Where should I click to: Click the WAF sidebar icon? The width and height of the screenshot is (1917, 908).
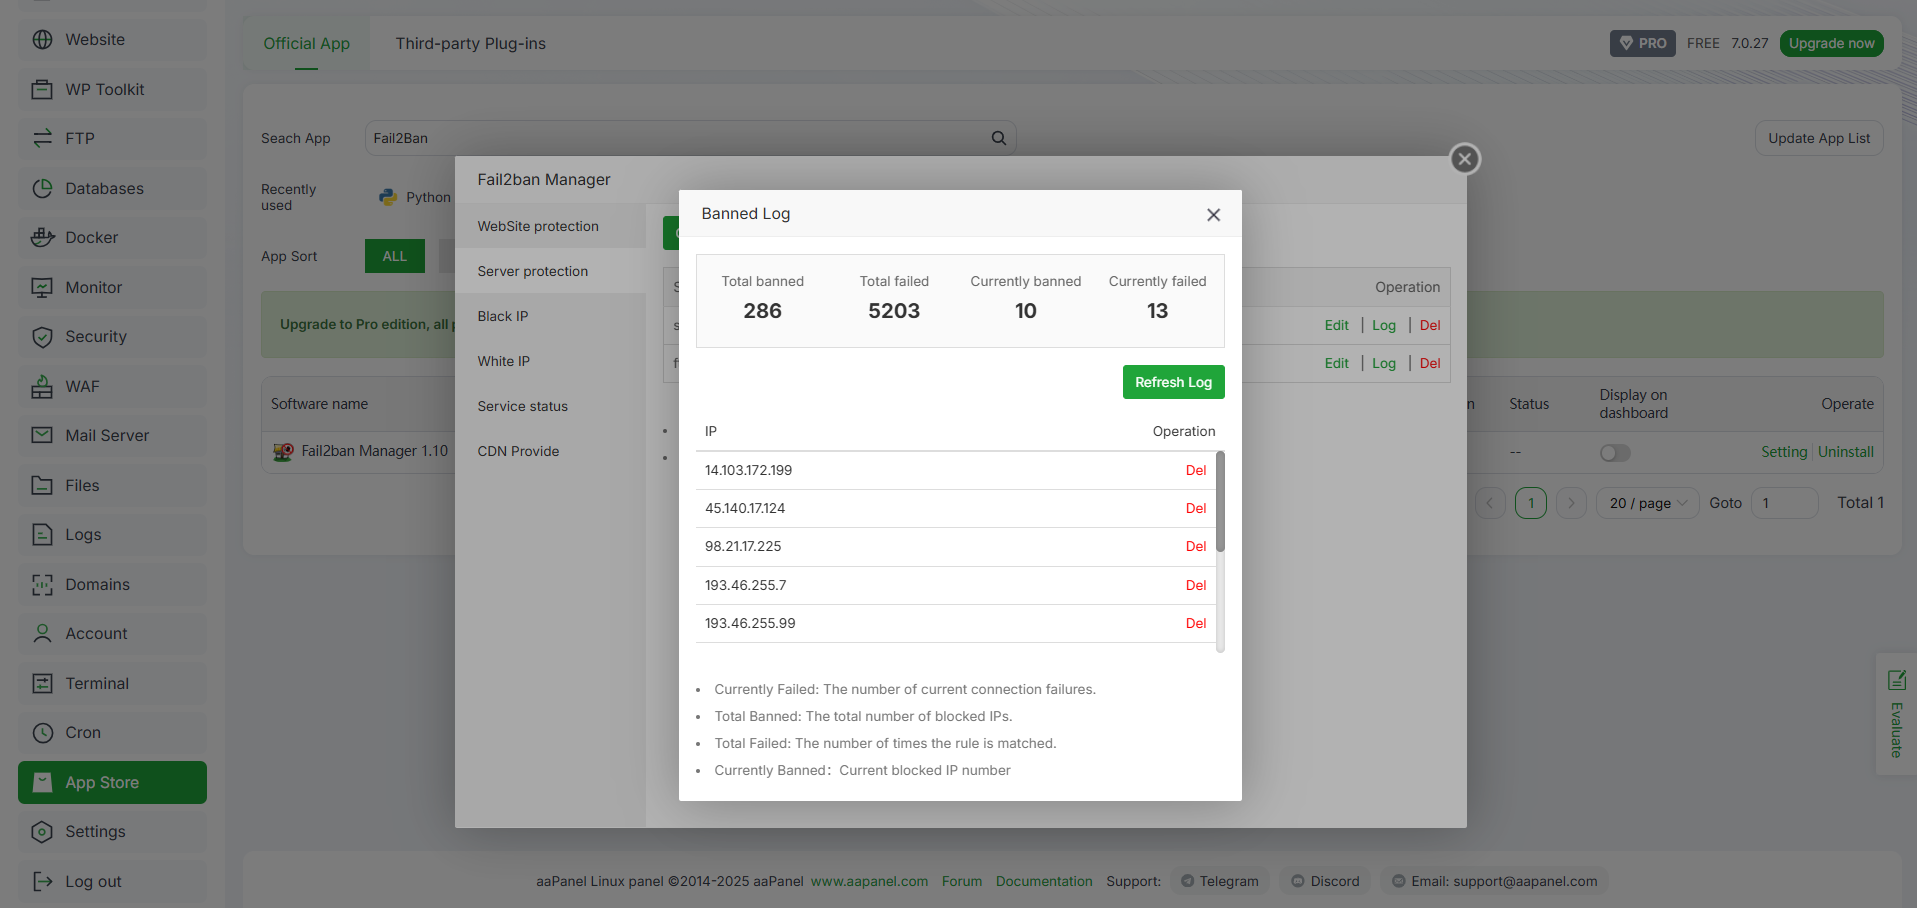pyautogui.click(x=42, y=387)
